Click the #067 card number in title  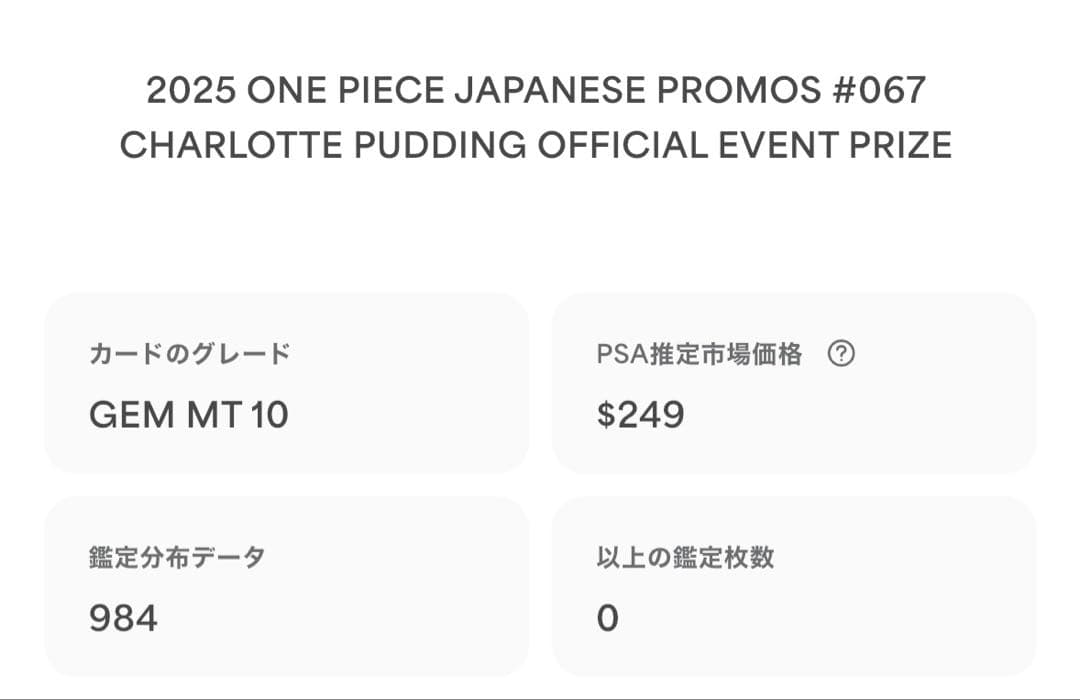(880, 90)
